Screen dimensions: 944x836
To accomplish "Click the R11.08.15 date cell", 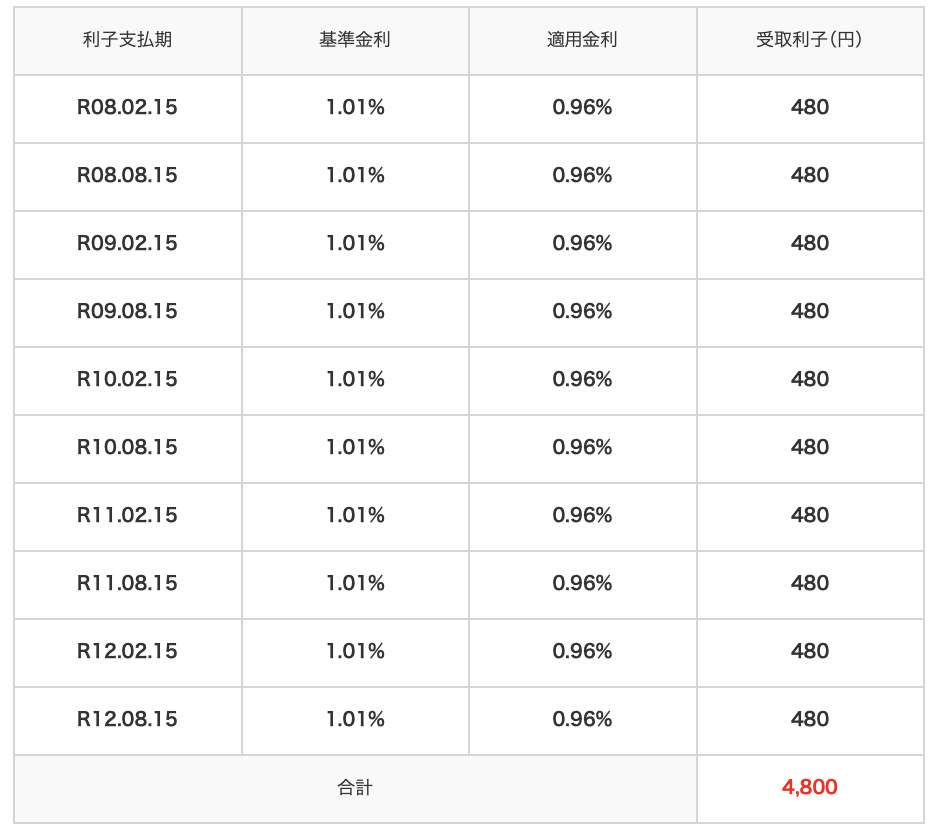I will (127, 583).
